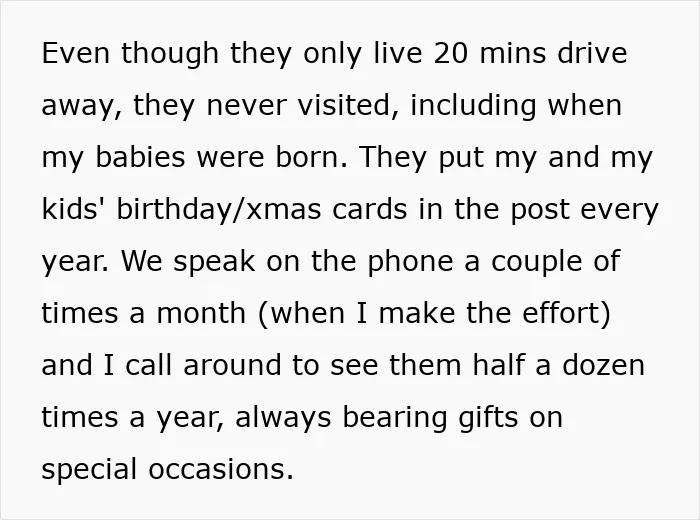700x520 pixels.
Task: Click the word "Even" at paragraph start
Action: (x=76, y=53)
